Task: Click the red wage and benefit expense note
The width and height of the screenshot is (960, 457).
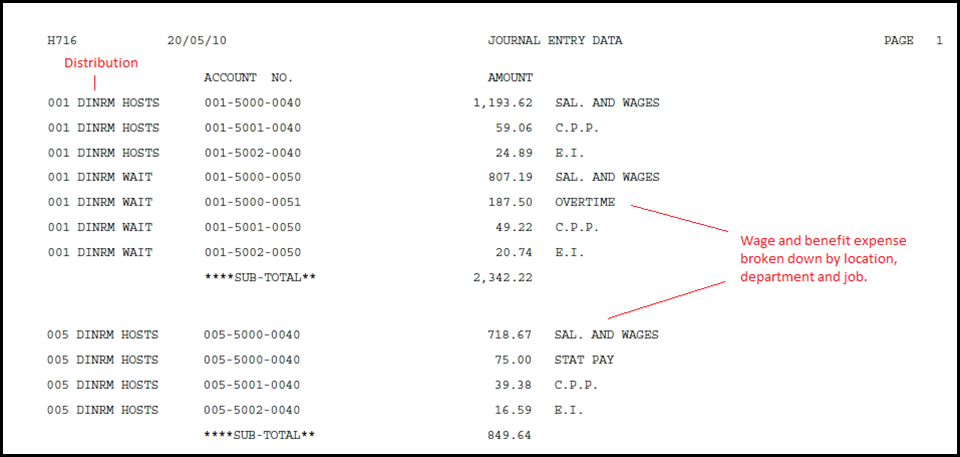Action: (822, 258)
